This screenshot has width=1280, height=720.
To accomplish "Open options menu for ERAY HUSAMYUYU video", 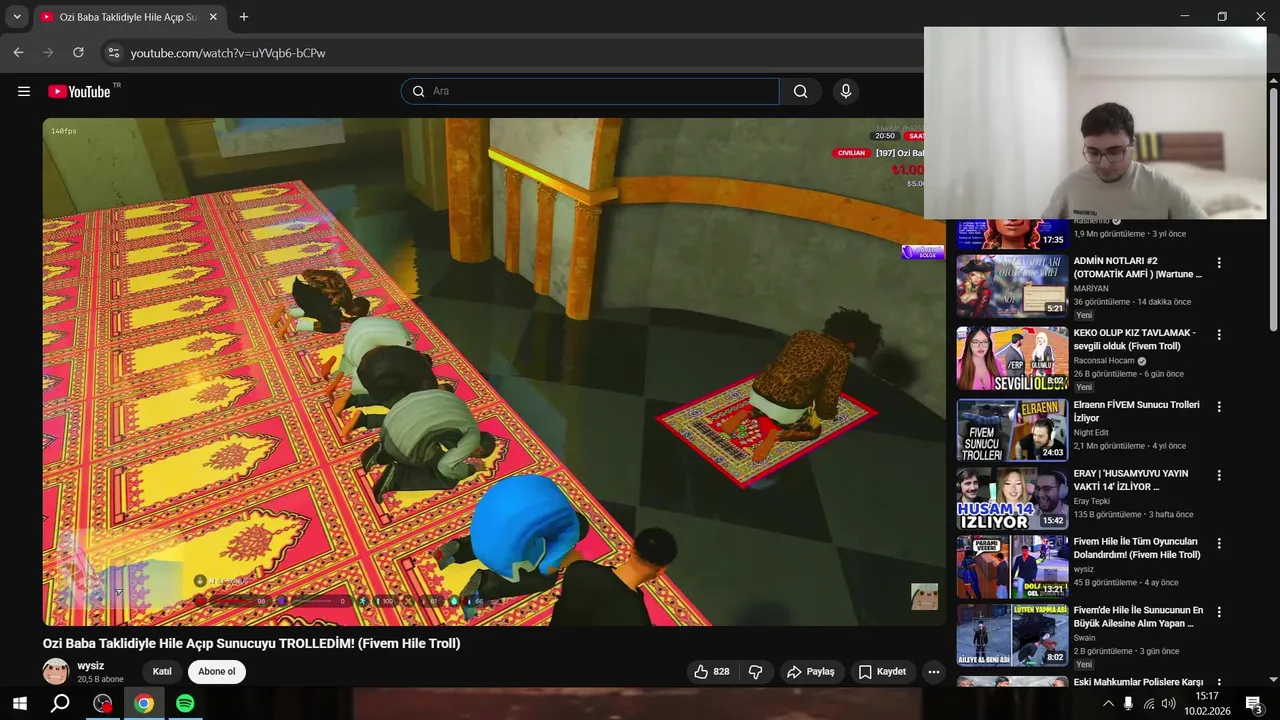I will (1218, 475).
